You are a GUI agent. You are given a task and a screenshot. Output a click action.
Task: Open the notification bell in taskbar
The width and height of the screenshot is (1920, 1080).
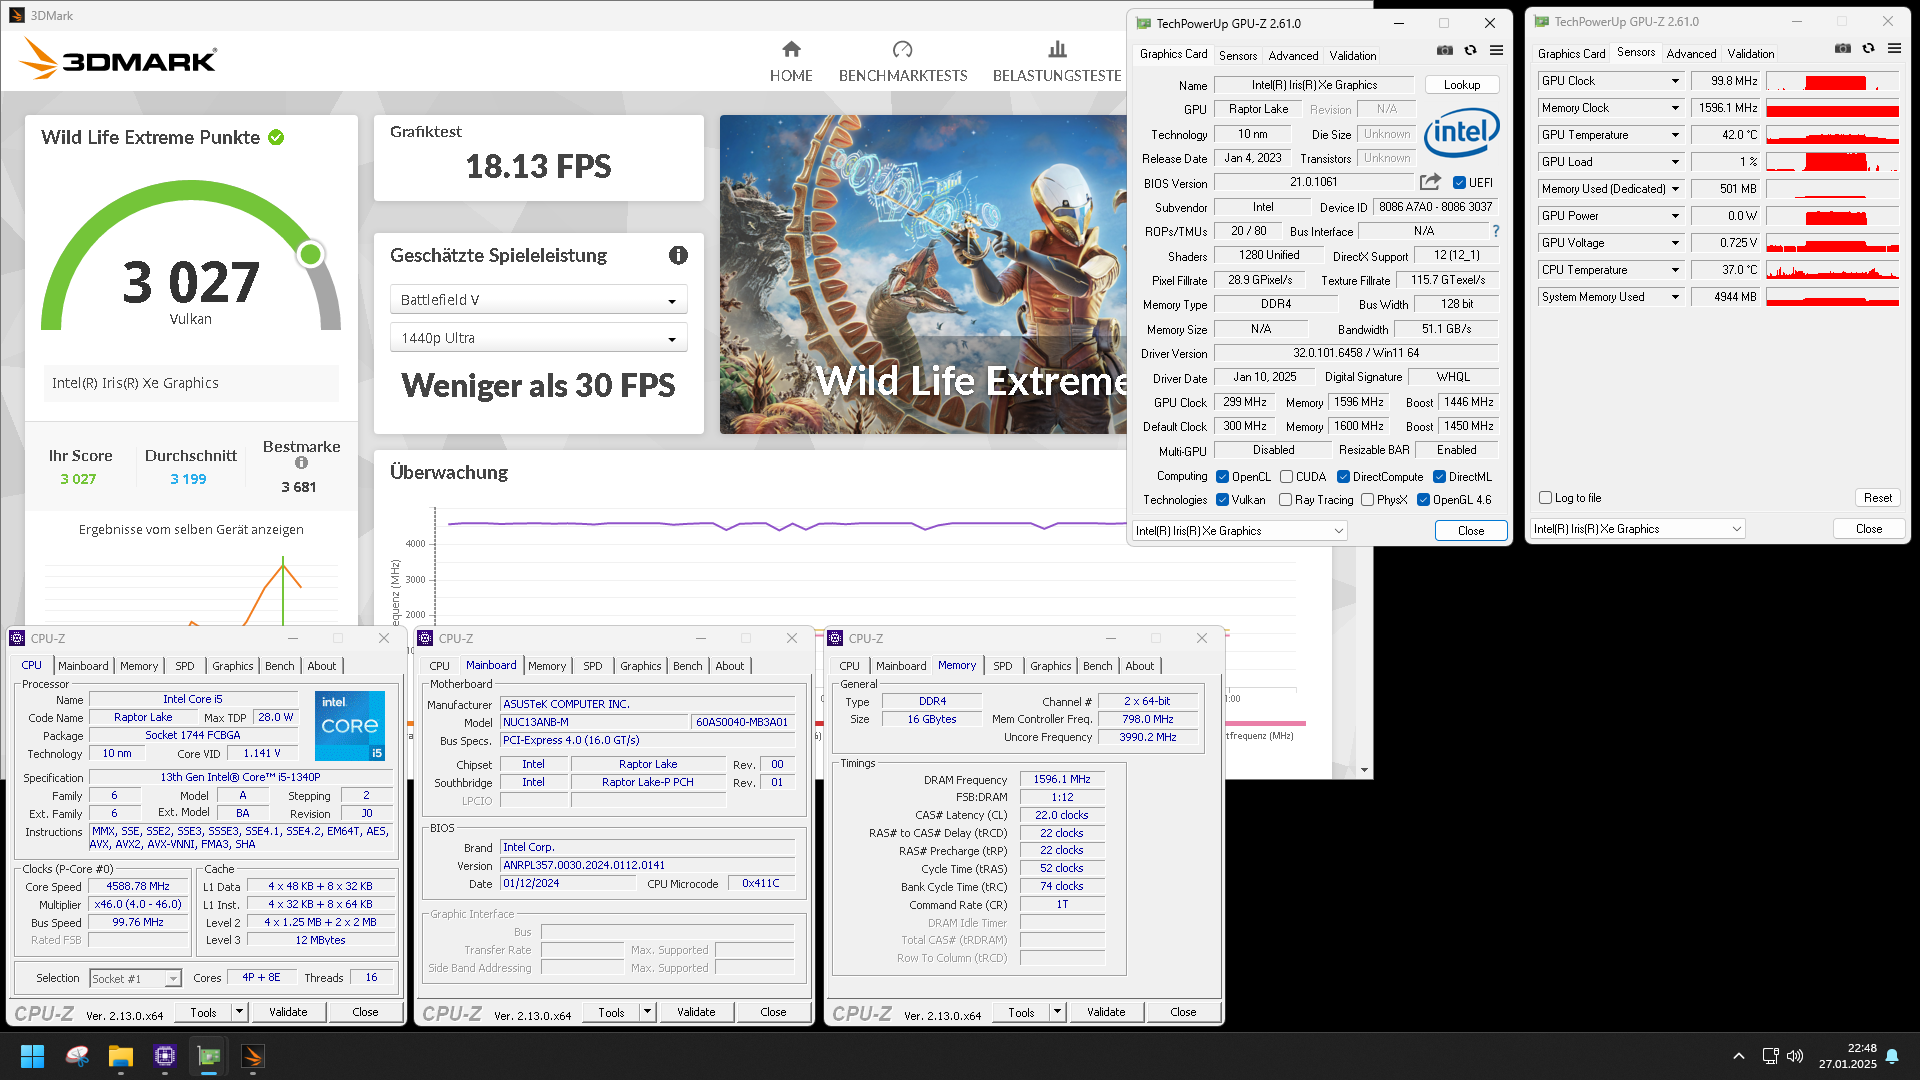point(1892,1056)
